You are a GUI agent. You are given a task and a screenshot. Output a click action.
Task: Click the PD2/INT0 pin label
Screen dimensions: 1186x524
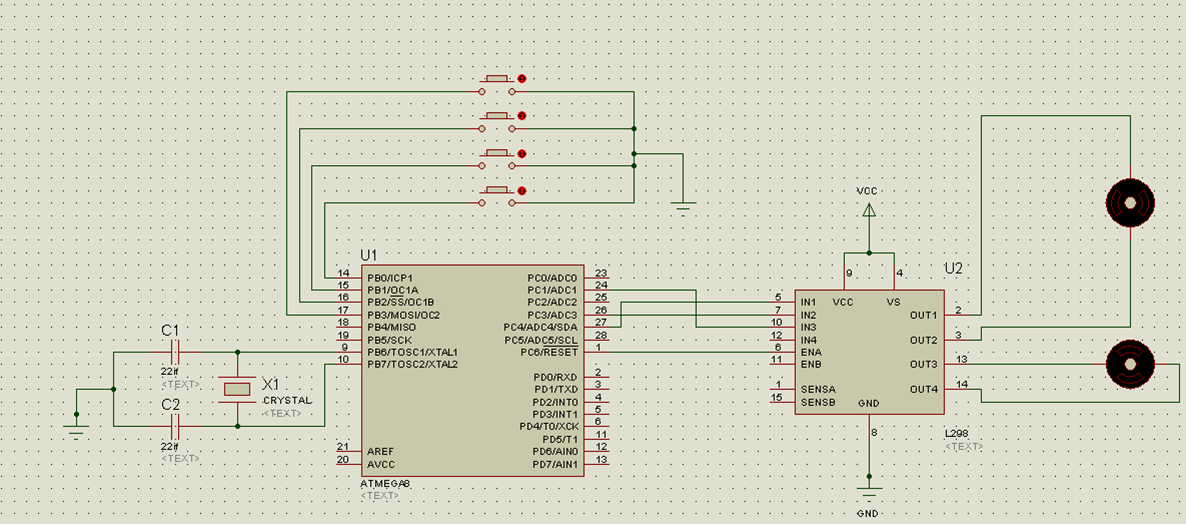pos(555,402)
